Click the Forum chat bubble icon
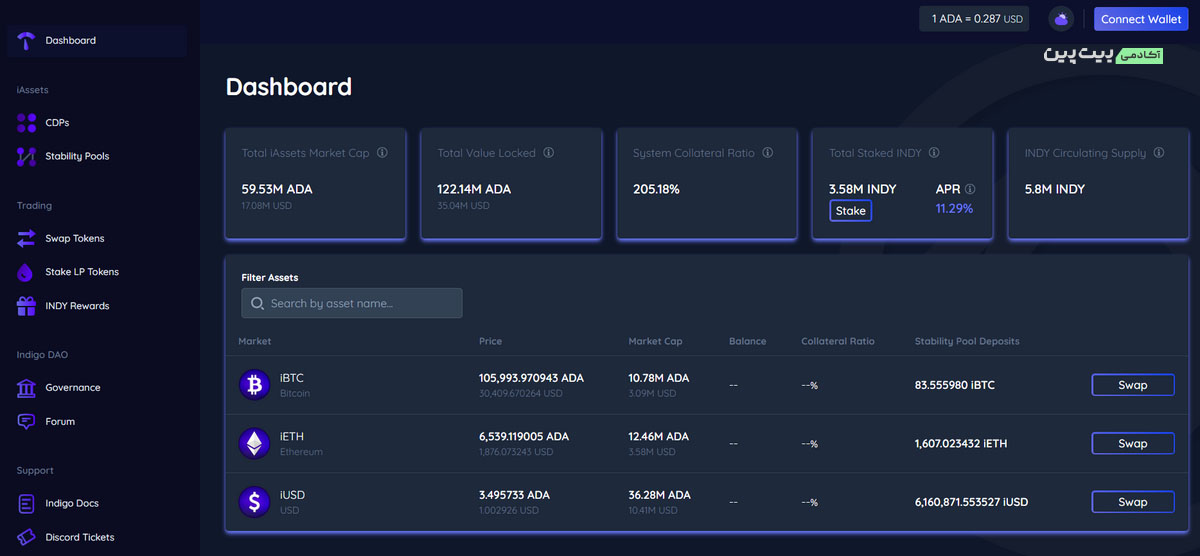Image resolution: width=1200 pixels, height=556 pixels. [27, 422]
